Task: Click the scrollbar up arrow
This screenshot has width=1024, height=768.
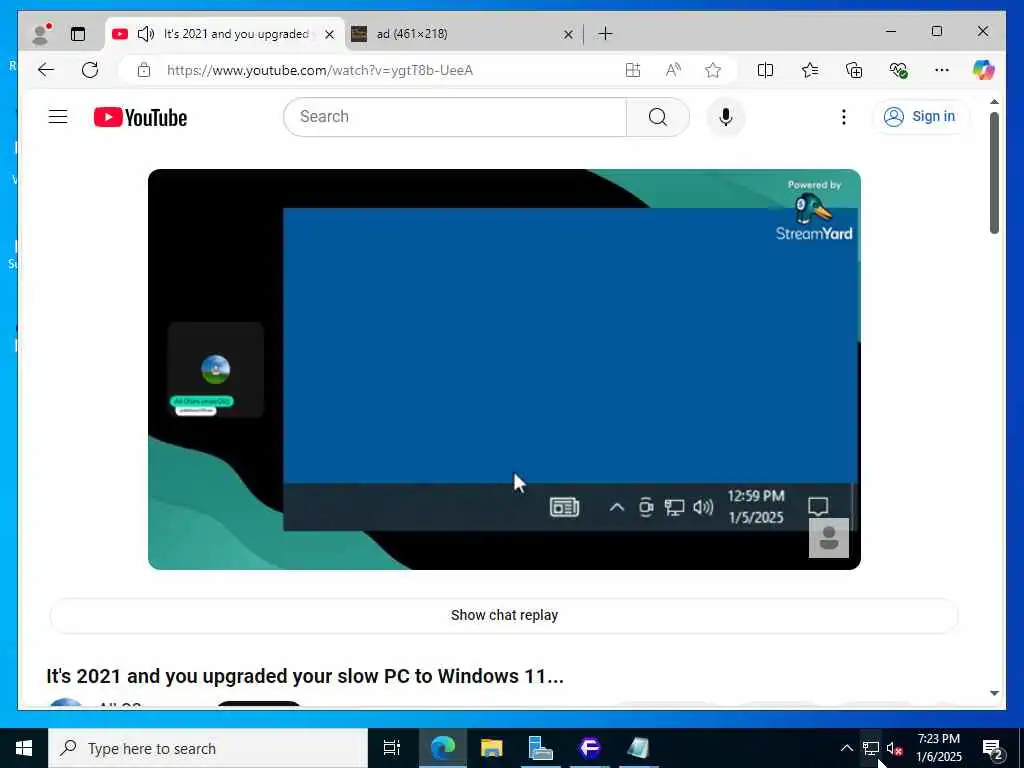Action: 994,102
